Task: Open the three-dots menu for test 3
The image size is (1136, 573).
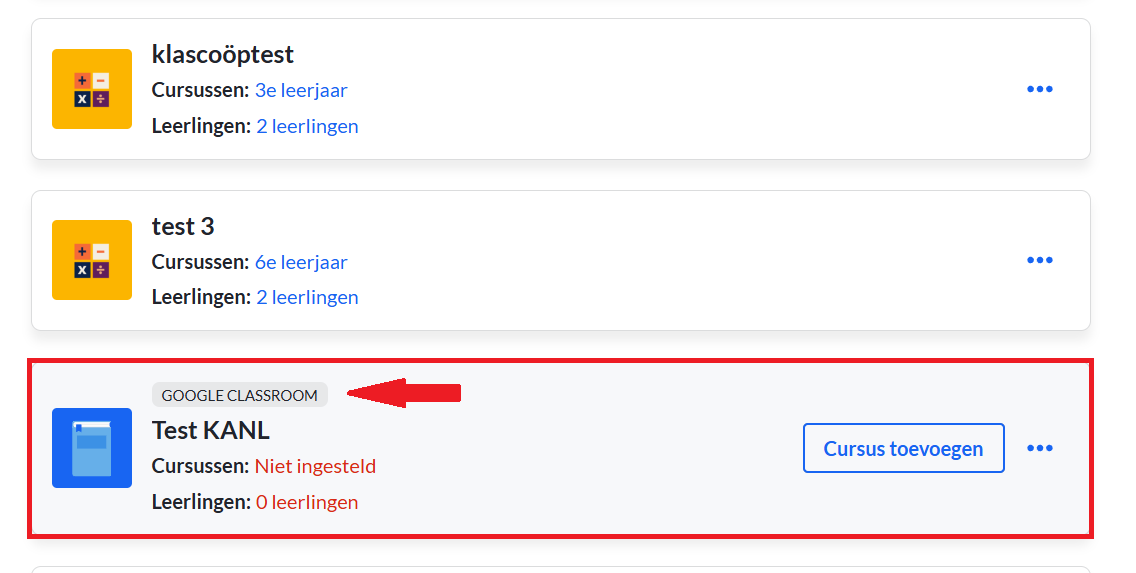Action: click(1040, 260)
